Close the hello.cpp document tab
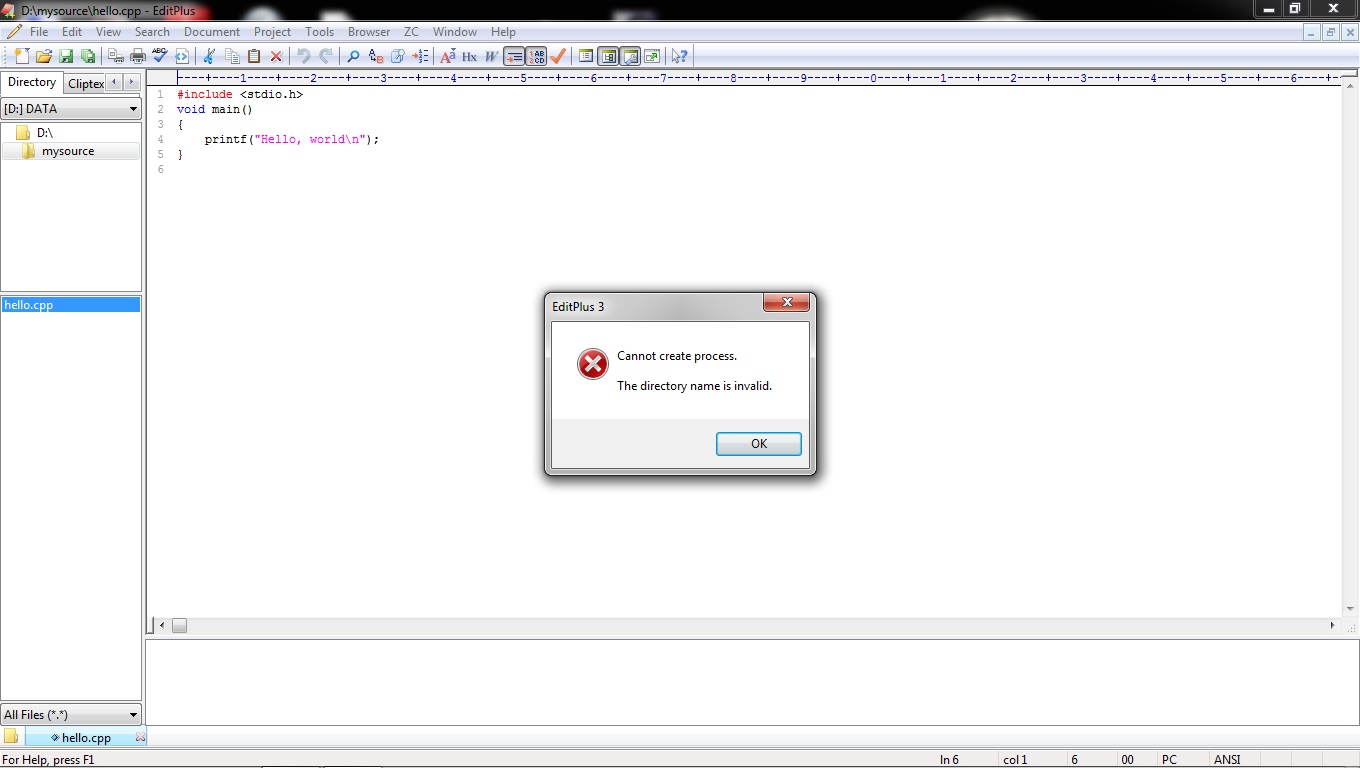Screen dimensions: 1360x768 [x=140, y=738]
